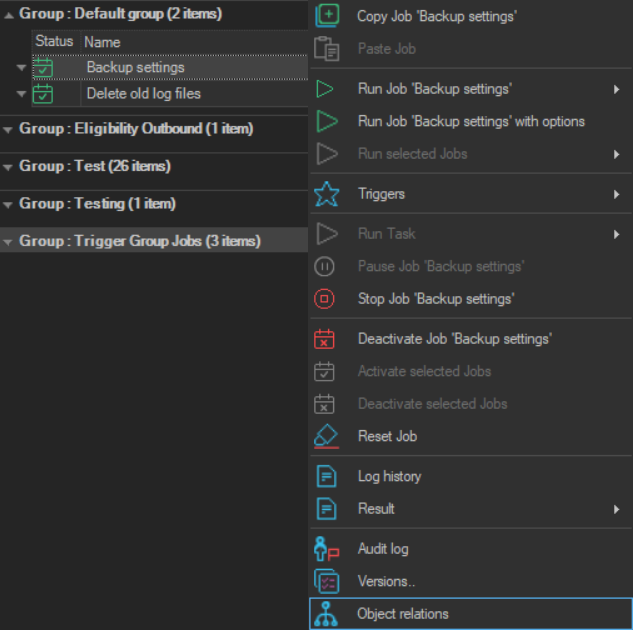Image resolution: width=633 pixels, height=630 pixels.
Task: Click the Copy Job icon
Action: 327,16
